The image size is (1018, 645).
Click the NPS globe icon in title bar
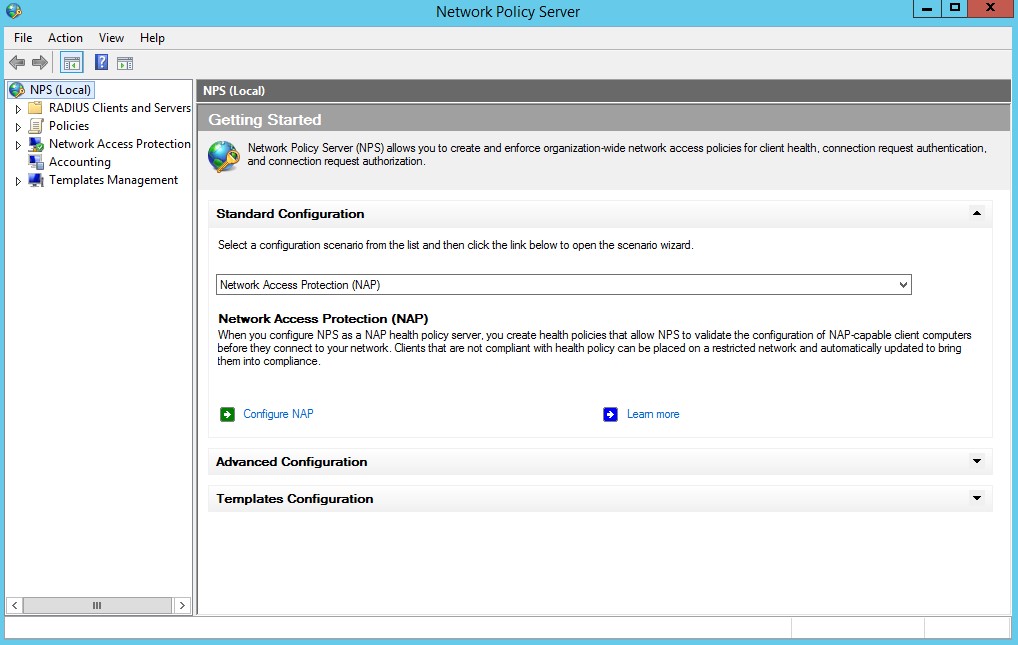[14, 11]
